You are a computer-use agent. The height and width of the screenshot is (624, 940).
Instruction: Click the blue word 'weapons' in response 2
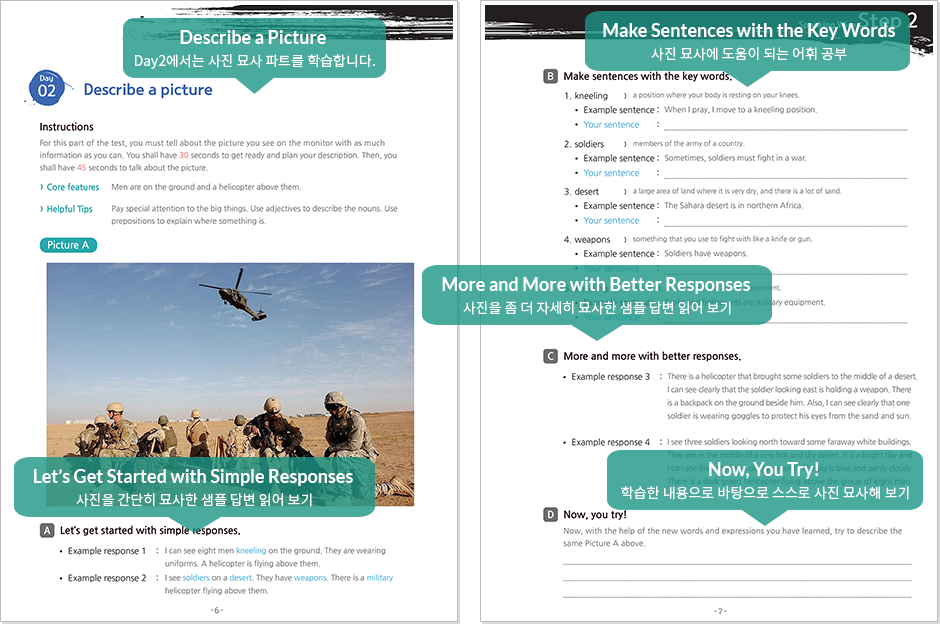(310, 578)
